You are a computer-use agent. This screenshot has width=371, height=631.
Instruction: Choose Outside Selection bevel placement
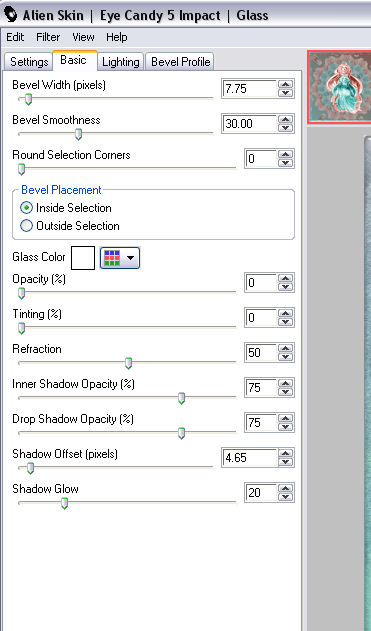click(26, 226)
